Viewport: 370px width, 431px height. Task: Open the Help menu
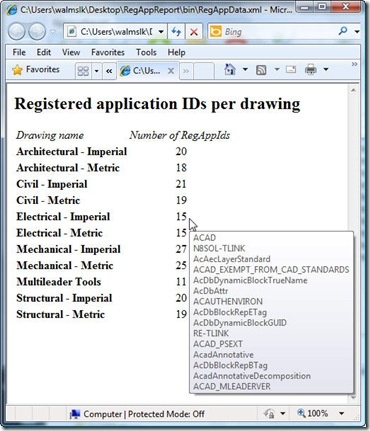pos(176,52)
